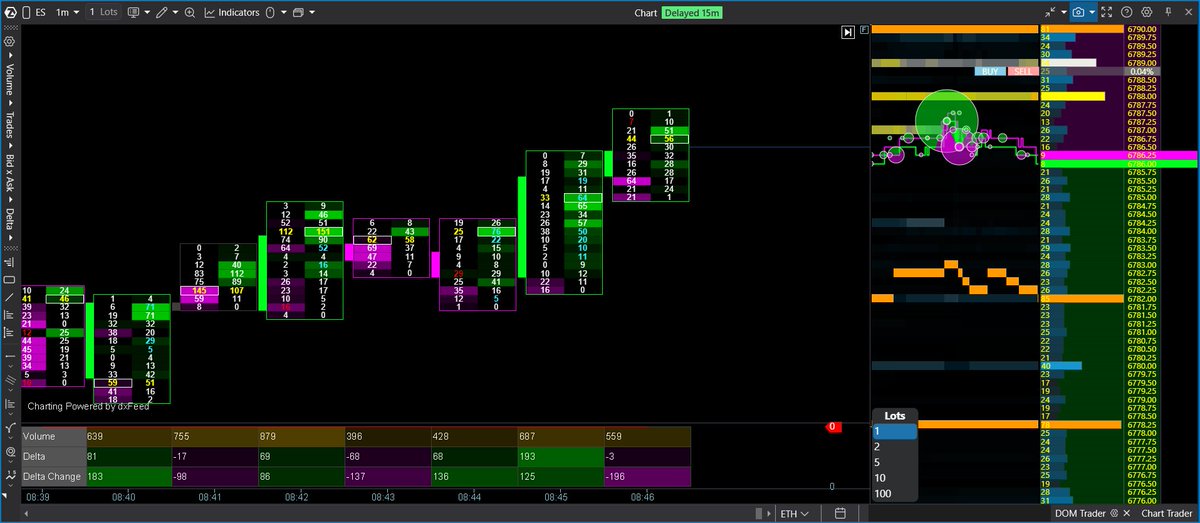This screenshot has height=523, width=1200.
Task: Toggle the small F icon on the chart
Action: 864,31
